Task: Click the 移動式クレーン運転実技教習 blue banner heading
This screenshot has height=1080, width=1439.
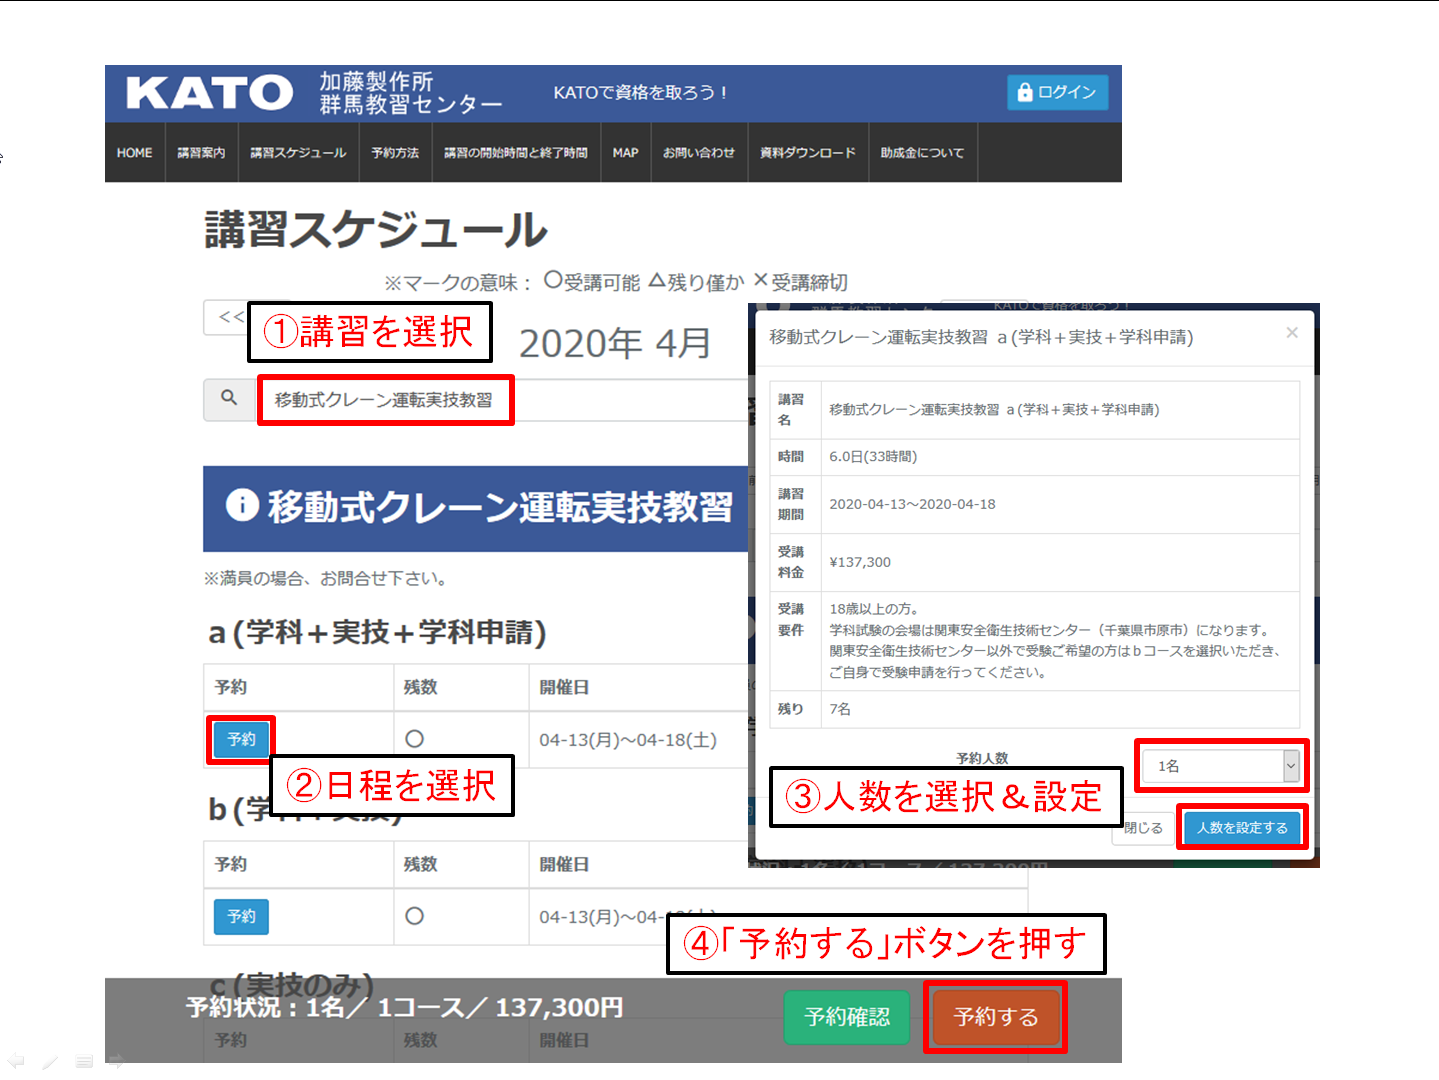Action: click(500, 506)
